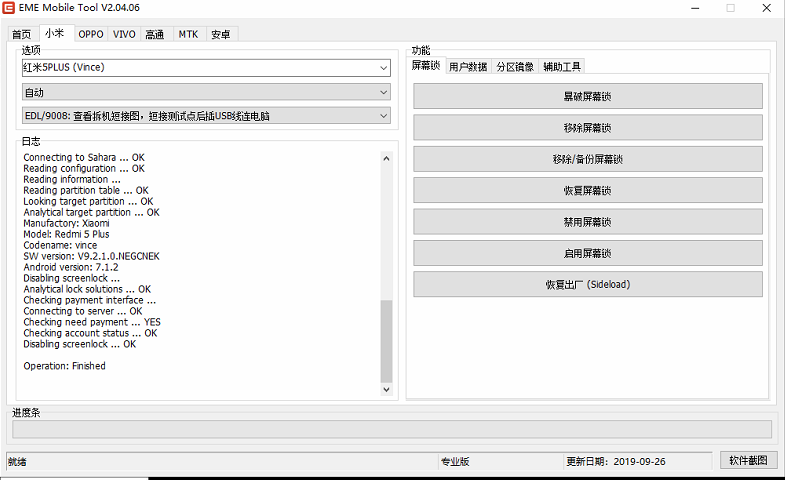Open the 高通 tab
Image resolution: width=785 pixels, height=480 pixels.
[x=155, y=34]
